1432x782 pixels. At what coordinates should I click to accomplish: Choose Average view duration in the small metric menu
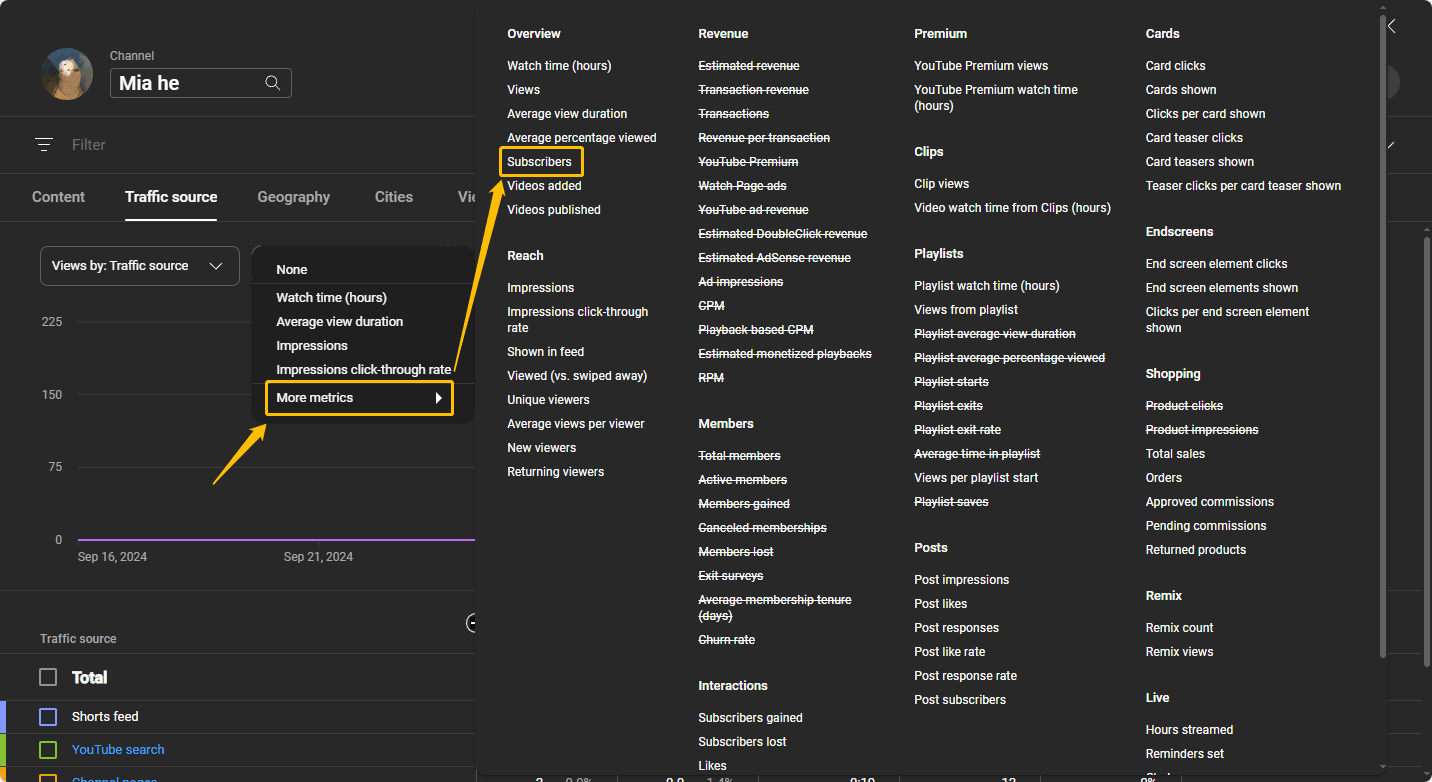tap(340, 322)
